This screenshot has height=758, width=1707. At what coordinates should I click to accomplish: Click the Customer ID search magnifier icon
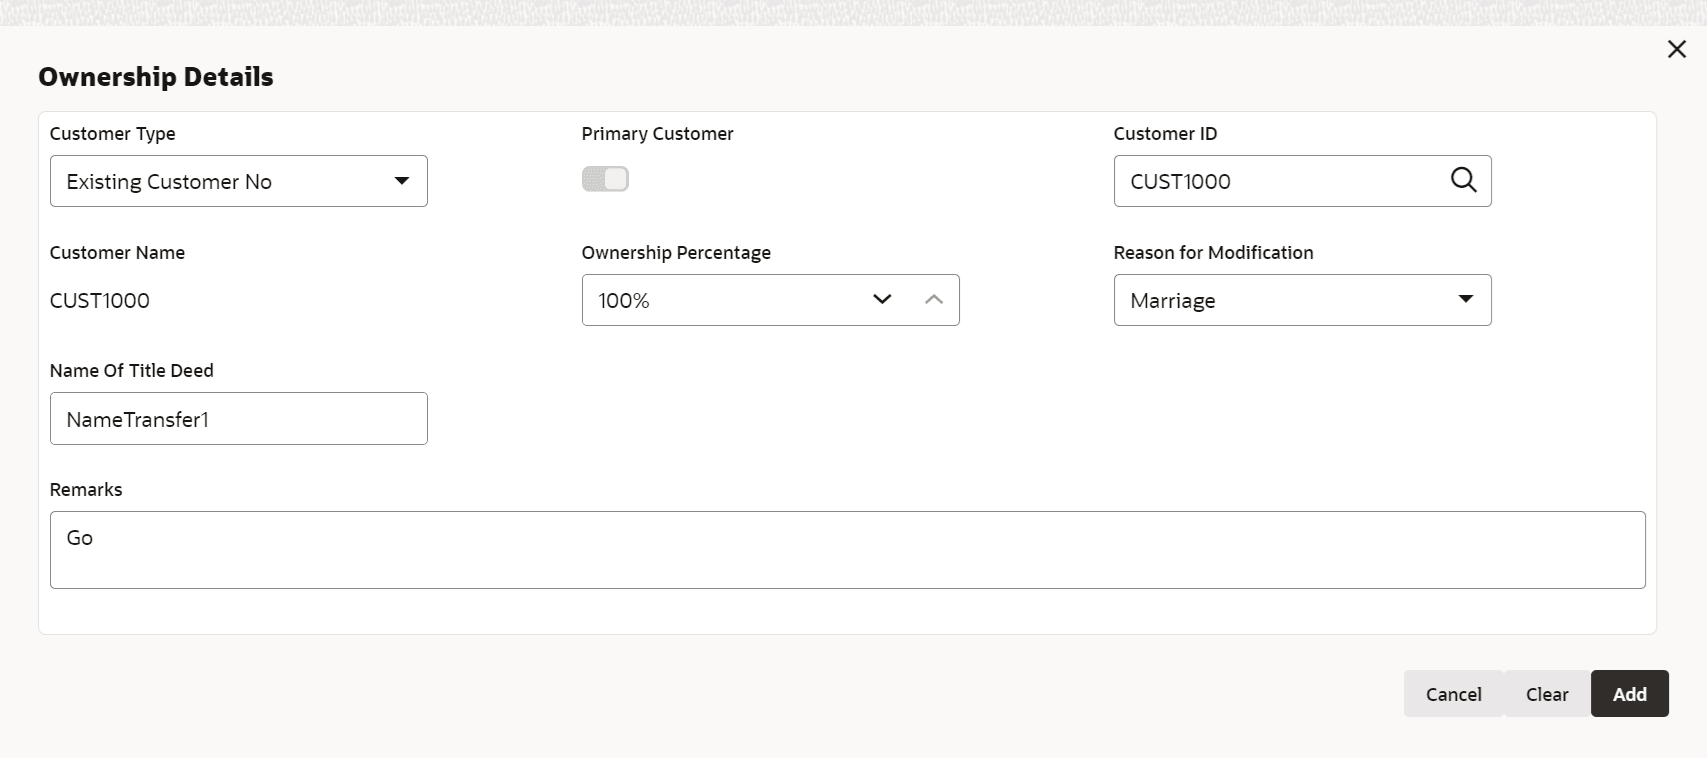1463,180
